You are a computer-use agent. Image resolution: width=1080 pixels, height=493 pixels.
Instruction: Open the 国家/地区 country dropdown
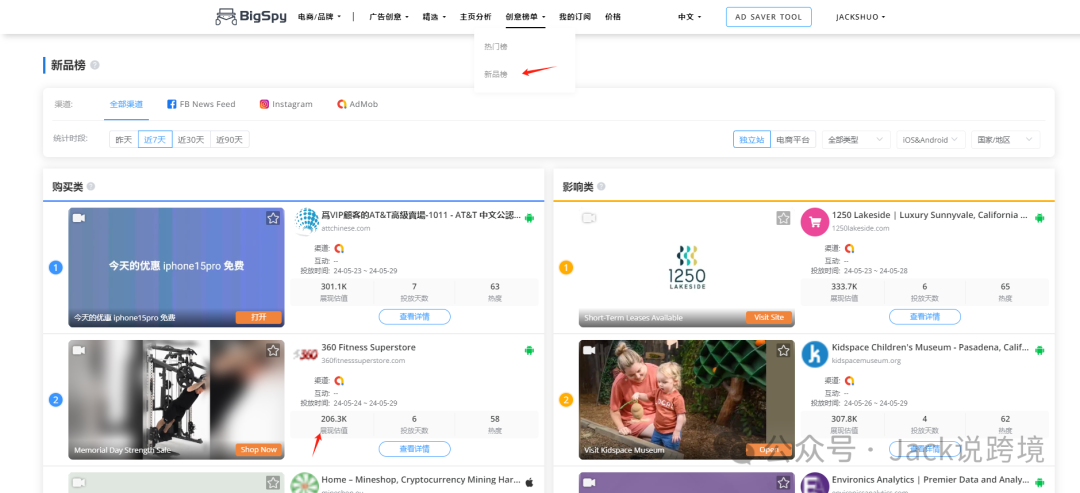(x=1004, y=140)
